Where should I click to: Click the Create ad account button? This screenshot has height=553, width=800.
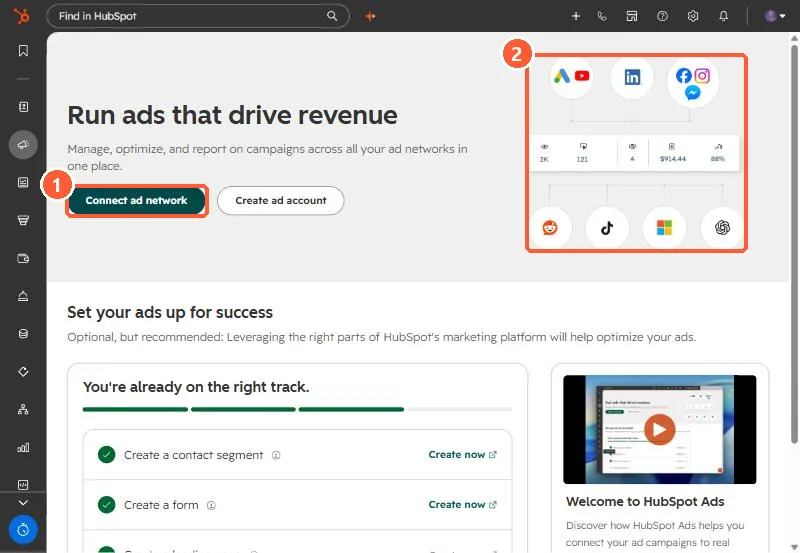(281, 200)
